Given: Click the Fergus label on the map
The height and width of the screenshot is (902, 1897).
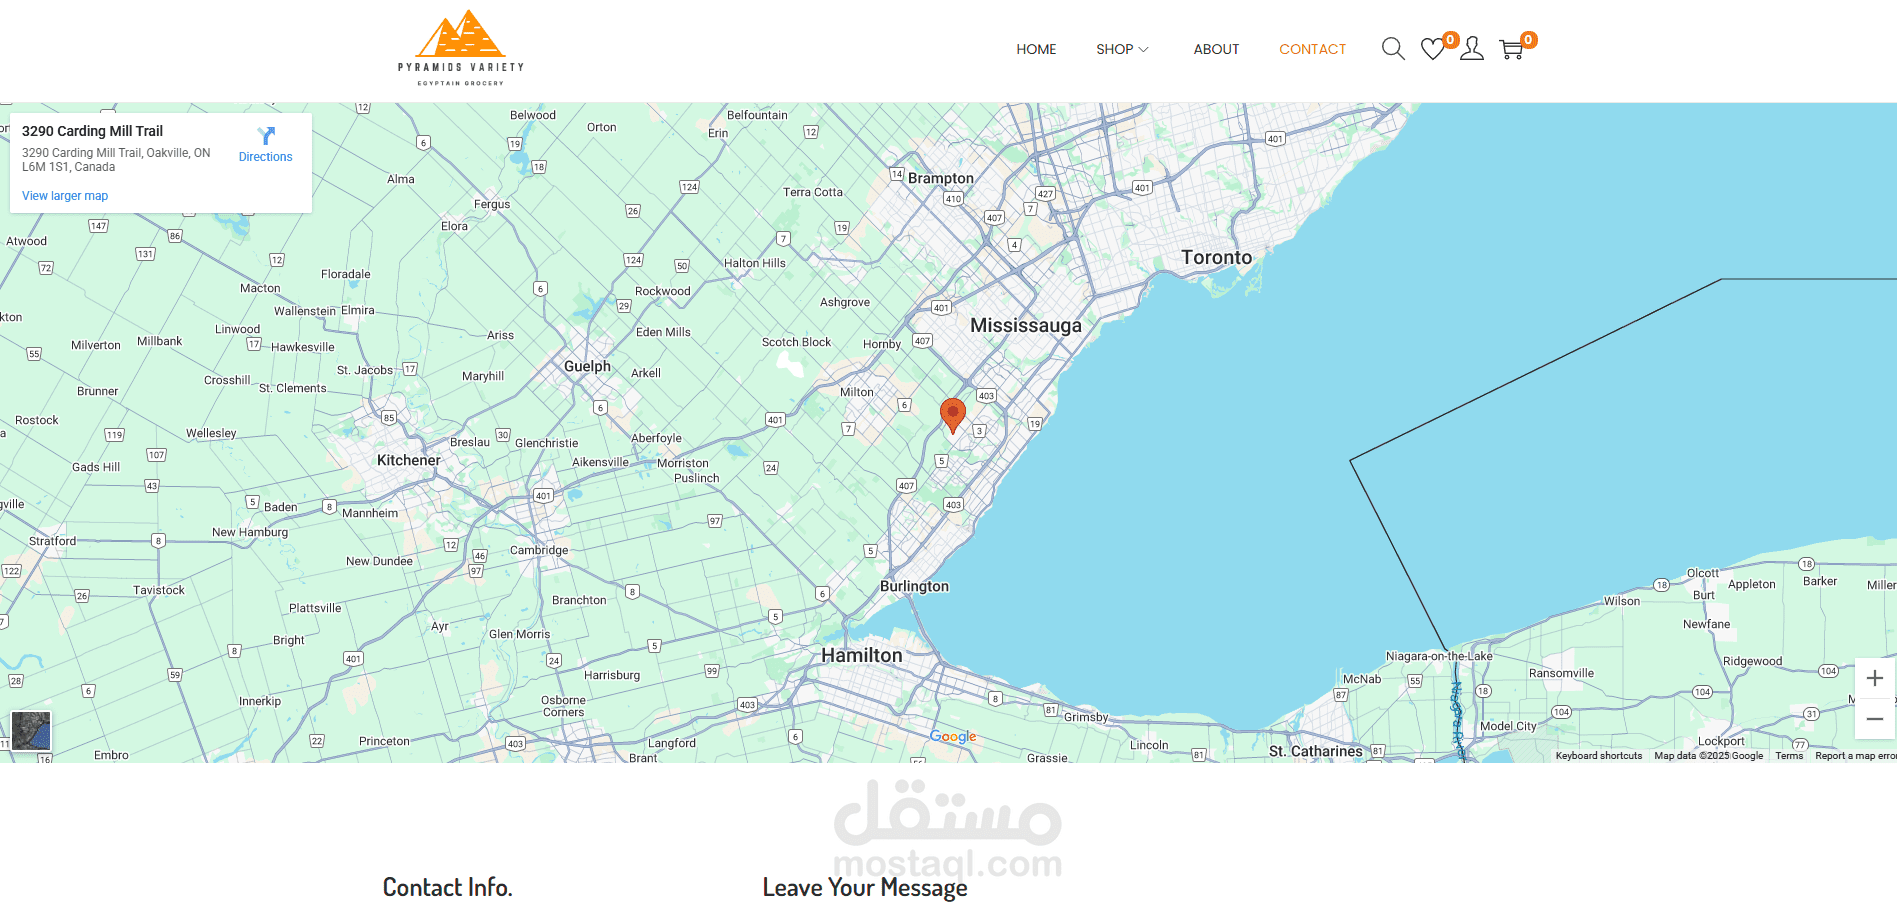Looking at the screenshot, I should (x=492, y=204).
